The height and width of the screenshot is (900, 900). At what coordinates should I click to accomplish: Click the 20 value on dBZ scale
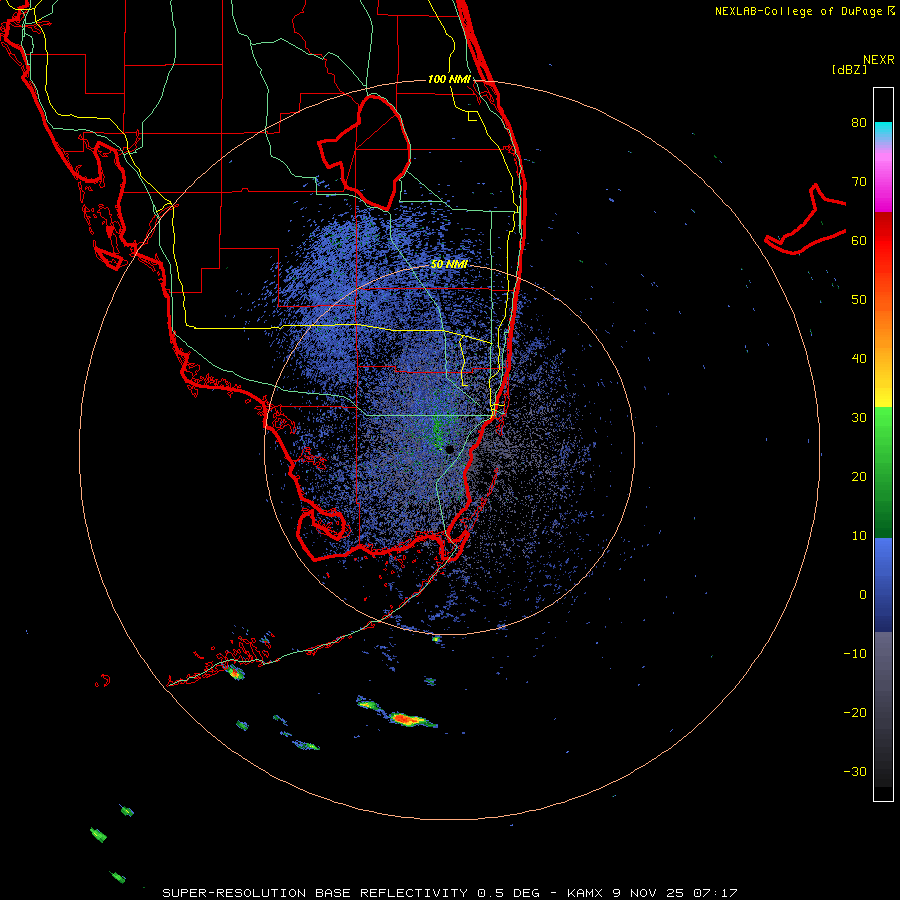click(x=859, y=477)
